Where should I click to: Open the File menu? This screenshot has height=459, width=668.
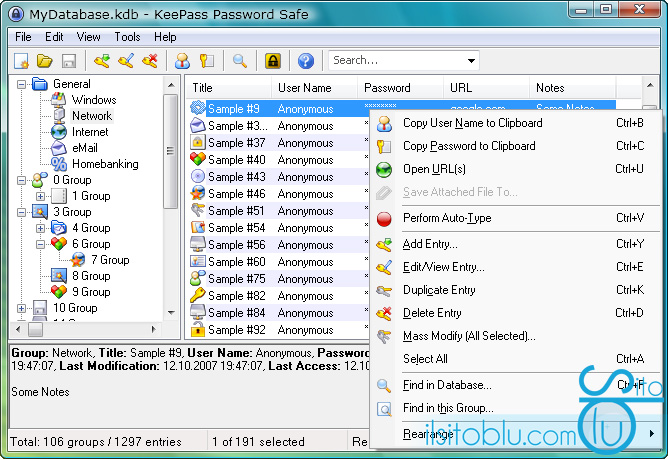23,37
